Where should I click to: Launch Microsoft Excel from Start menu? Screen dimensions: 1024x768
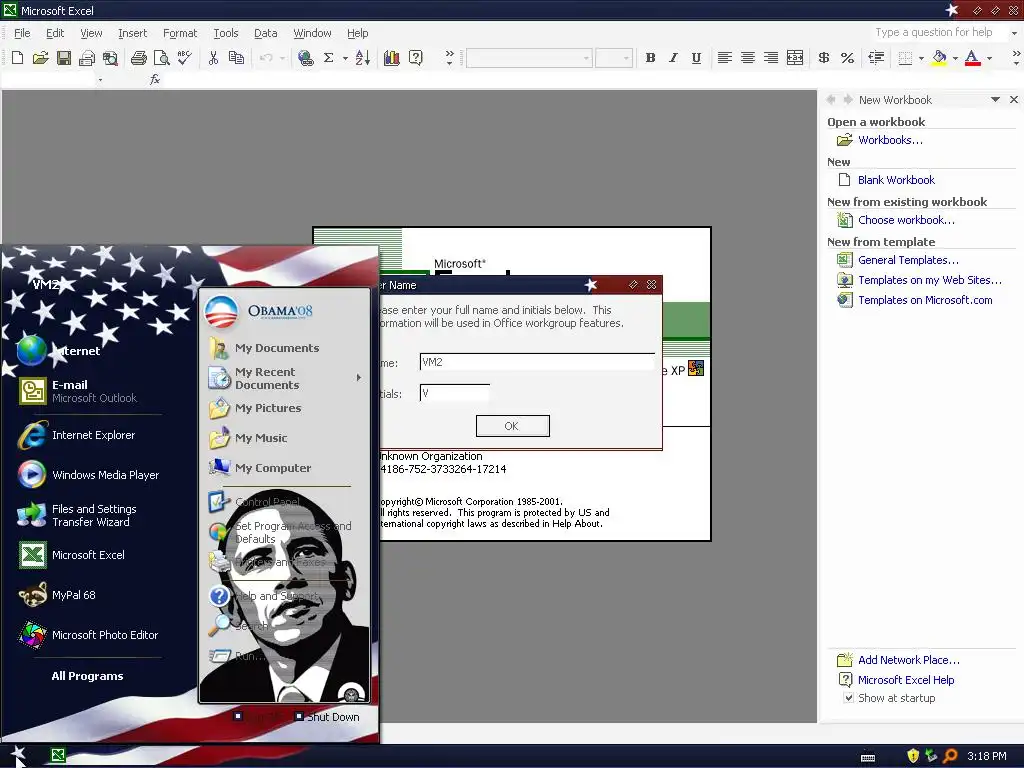(89, 554)
